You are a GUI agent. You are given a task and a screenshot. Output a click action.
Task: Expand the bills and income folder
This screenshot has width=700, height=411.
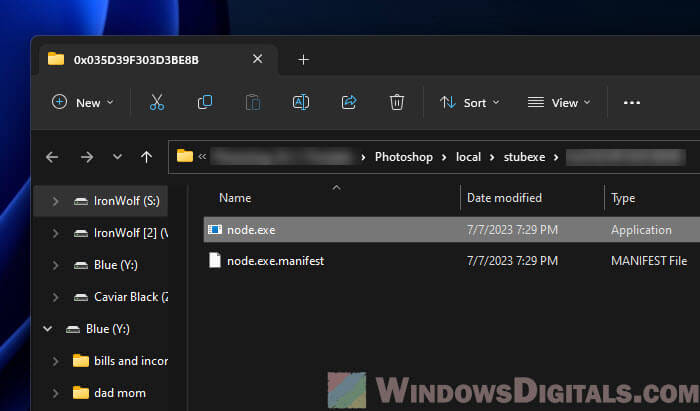click(x=55, y=361)
